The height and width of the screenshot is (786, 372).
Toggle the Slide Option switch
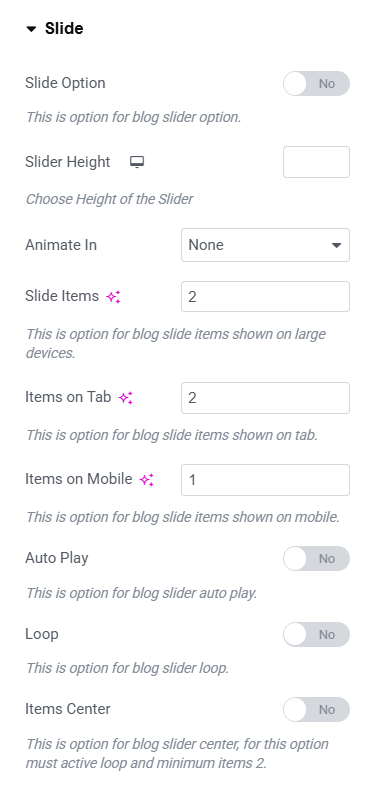click(316, 83)
